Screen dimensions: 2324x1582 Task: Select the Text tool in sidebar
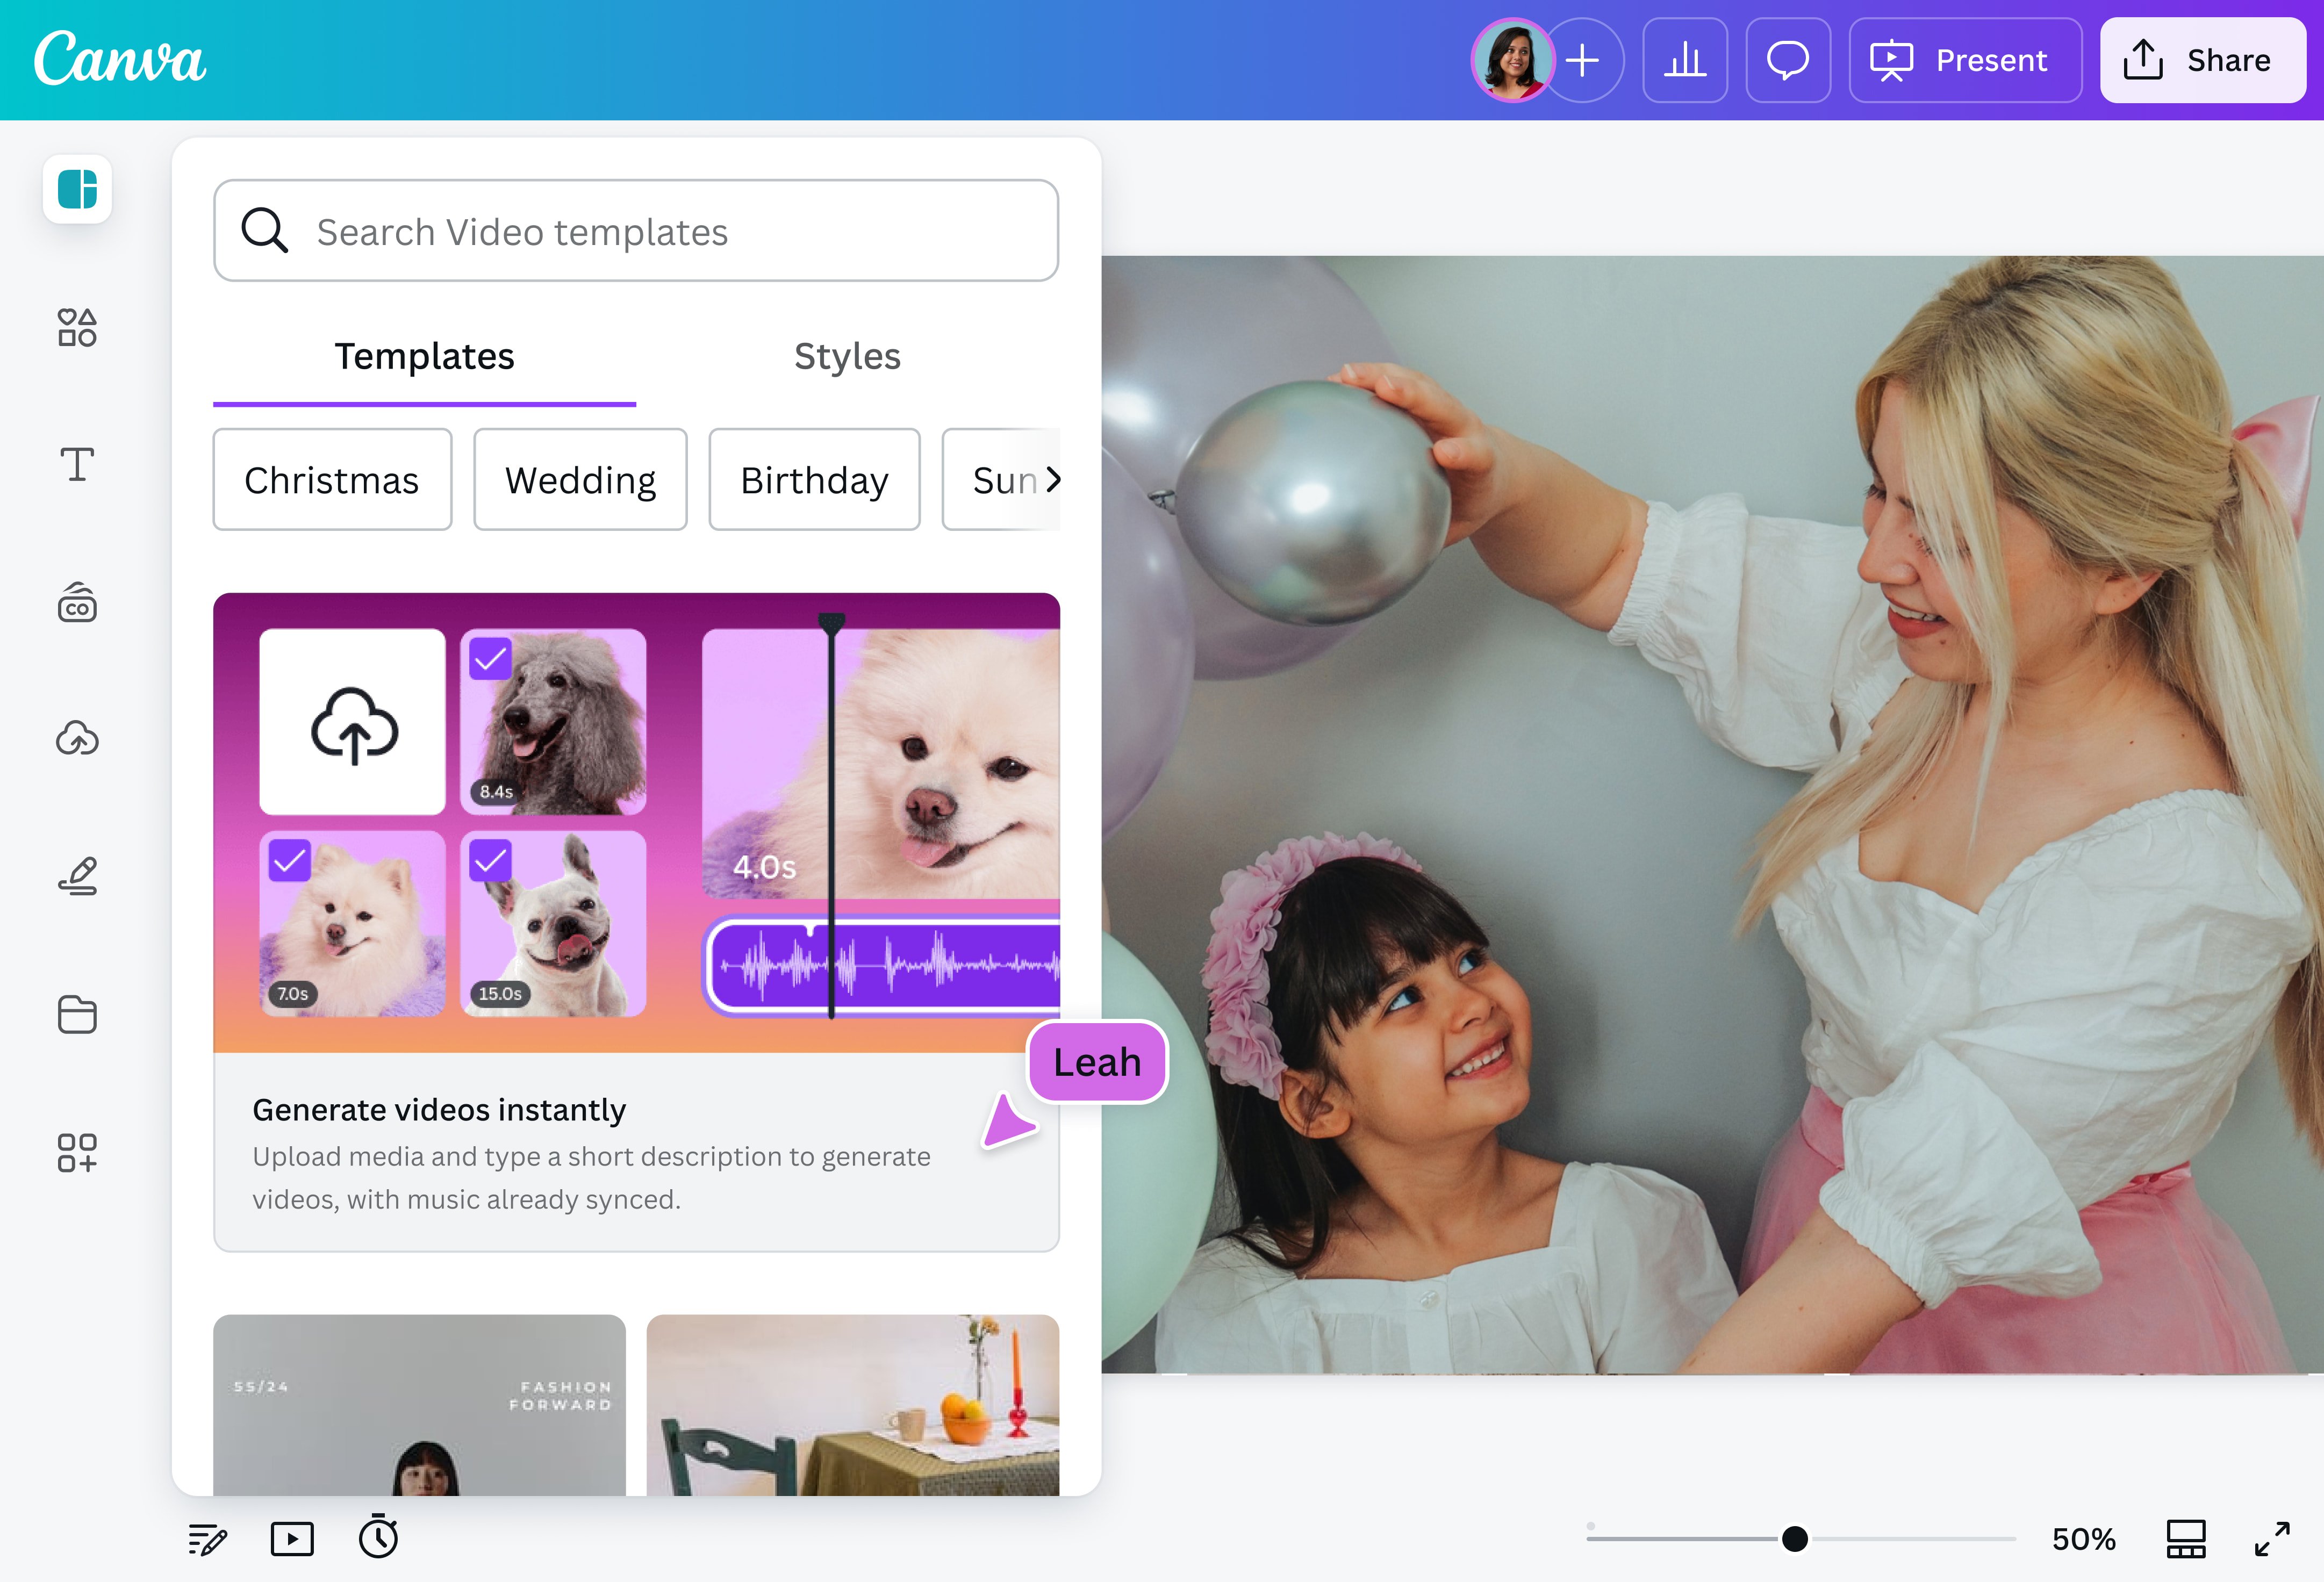pos(77,465)
